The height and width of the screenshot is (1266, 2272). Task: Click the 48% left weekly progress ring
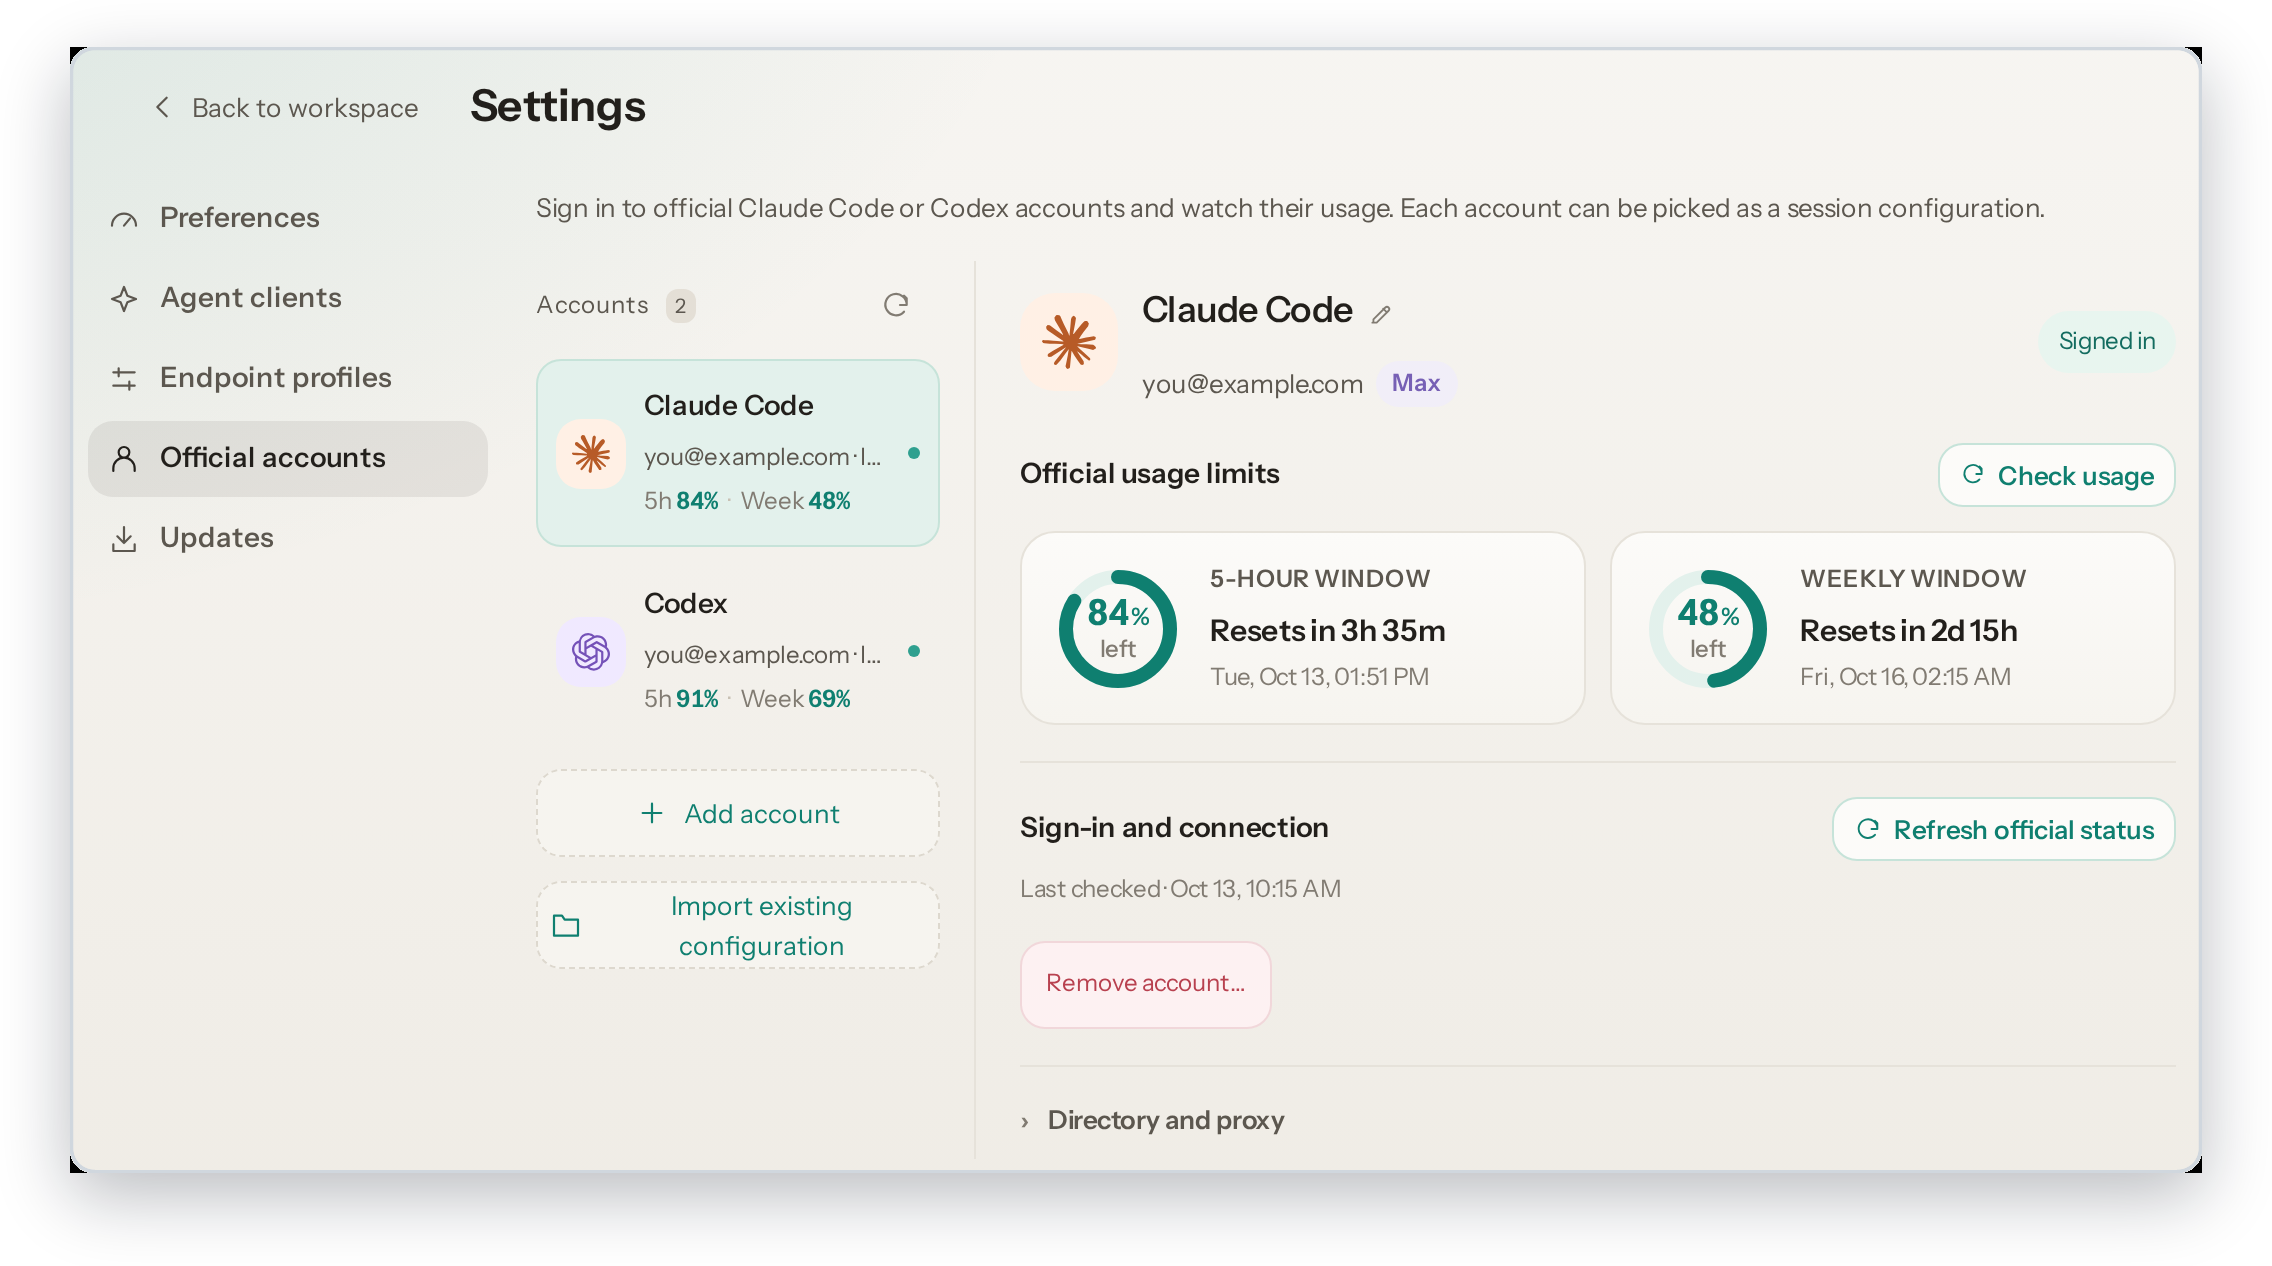click(x=1708, y=629)
